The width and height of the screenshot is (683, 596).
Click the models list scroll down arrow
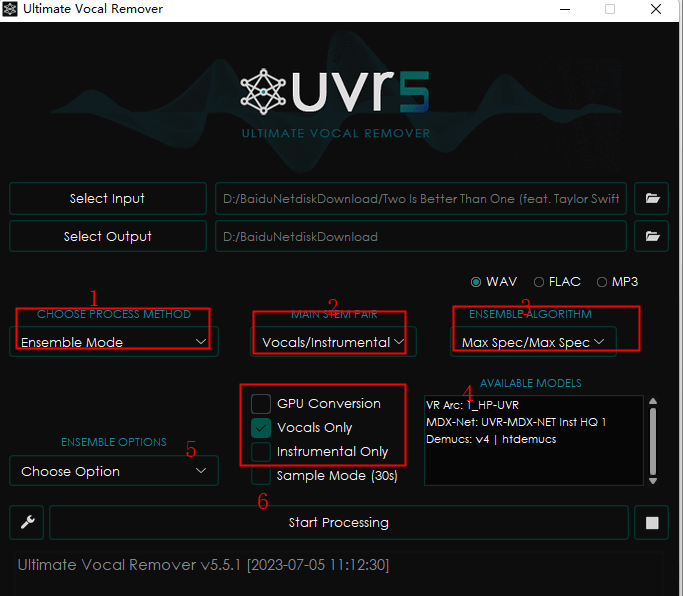coord(653,481)
